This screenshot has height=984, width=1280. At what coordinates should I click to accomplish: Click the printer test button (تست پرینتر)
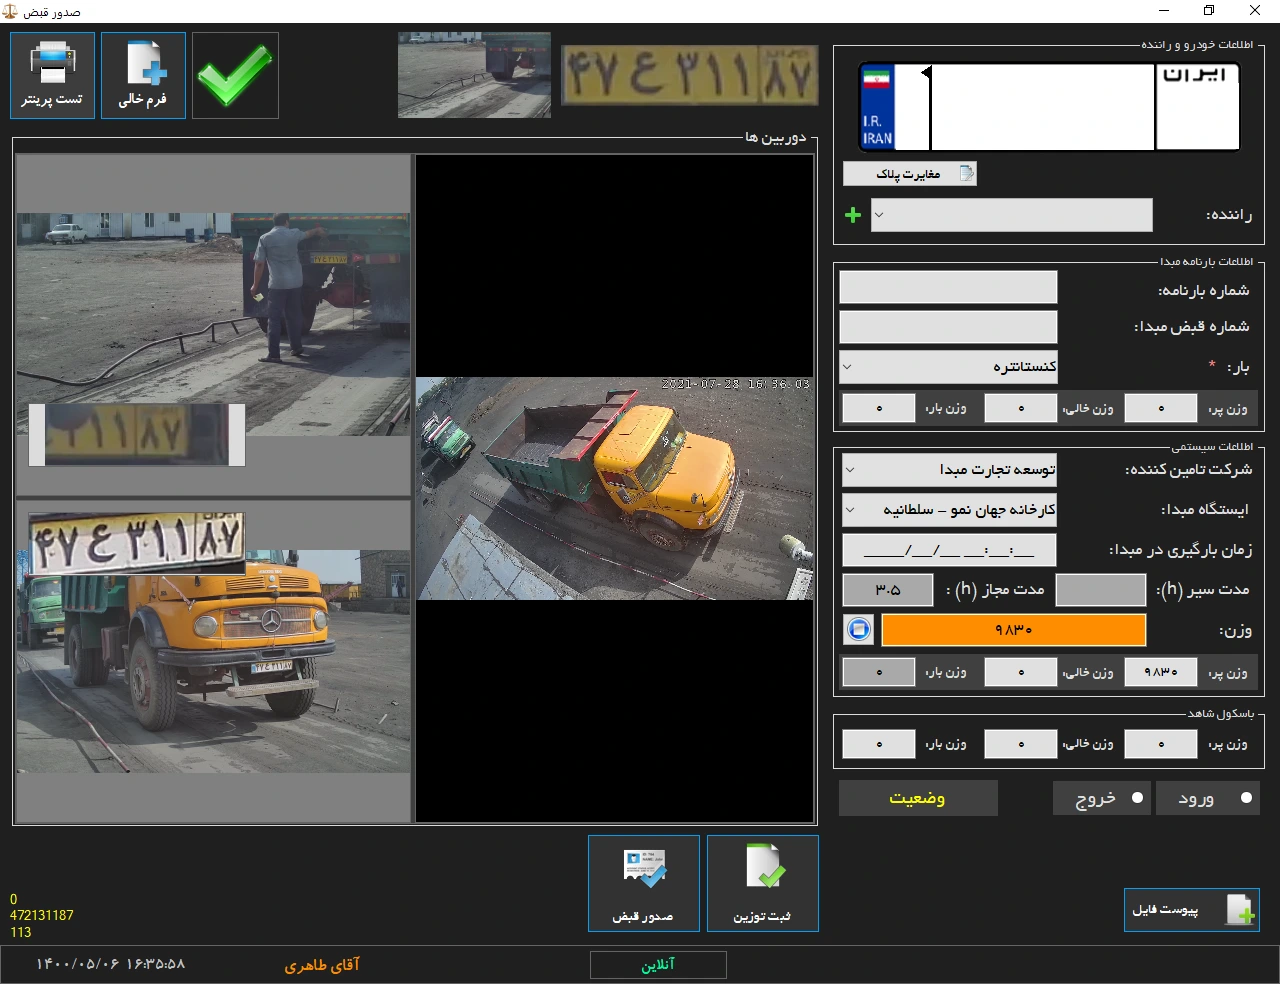click(52, 76)
